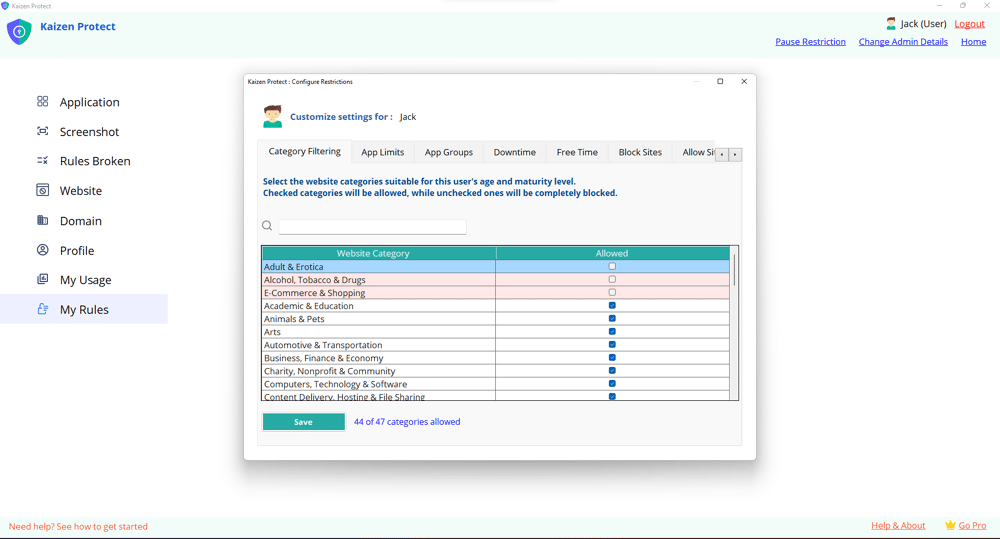Click the Screenshot capture icon in the sidebar
The height and width of the screenshot is (539, 1000).
point(42,131)
